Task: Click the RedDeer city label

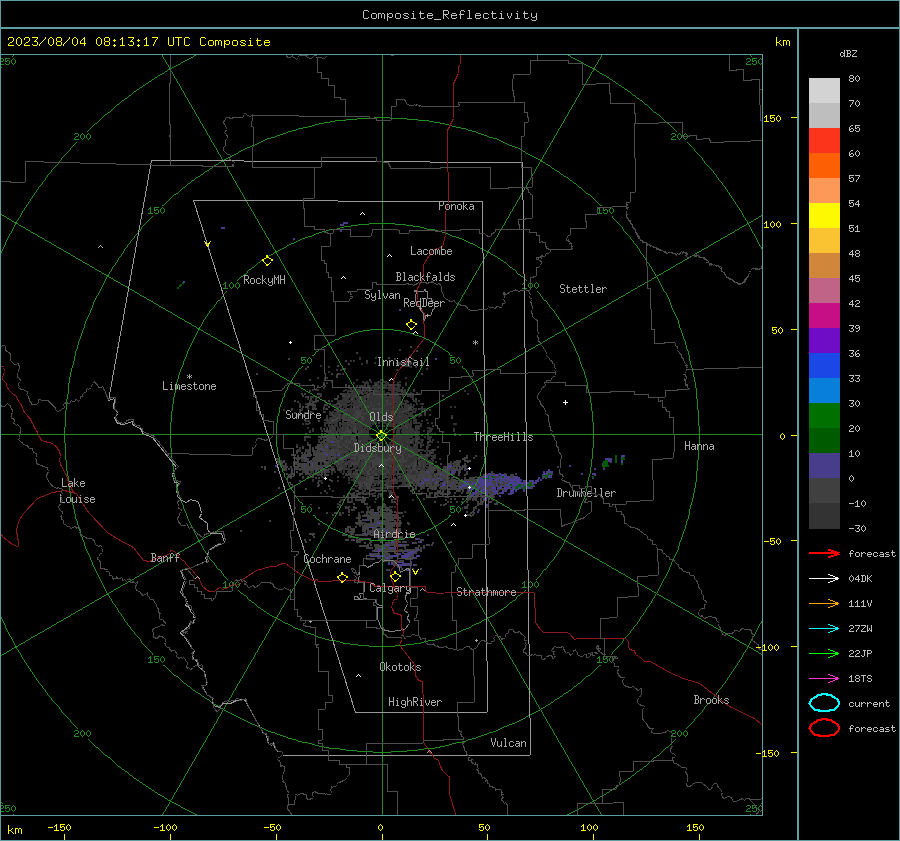Action: 424,303
